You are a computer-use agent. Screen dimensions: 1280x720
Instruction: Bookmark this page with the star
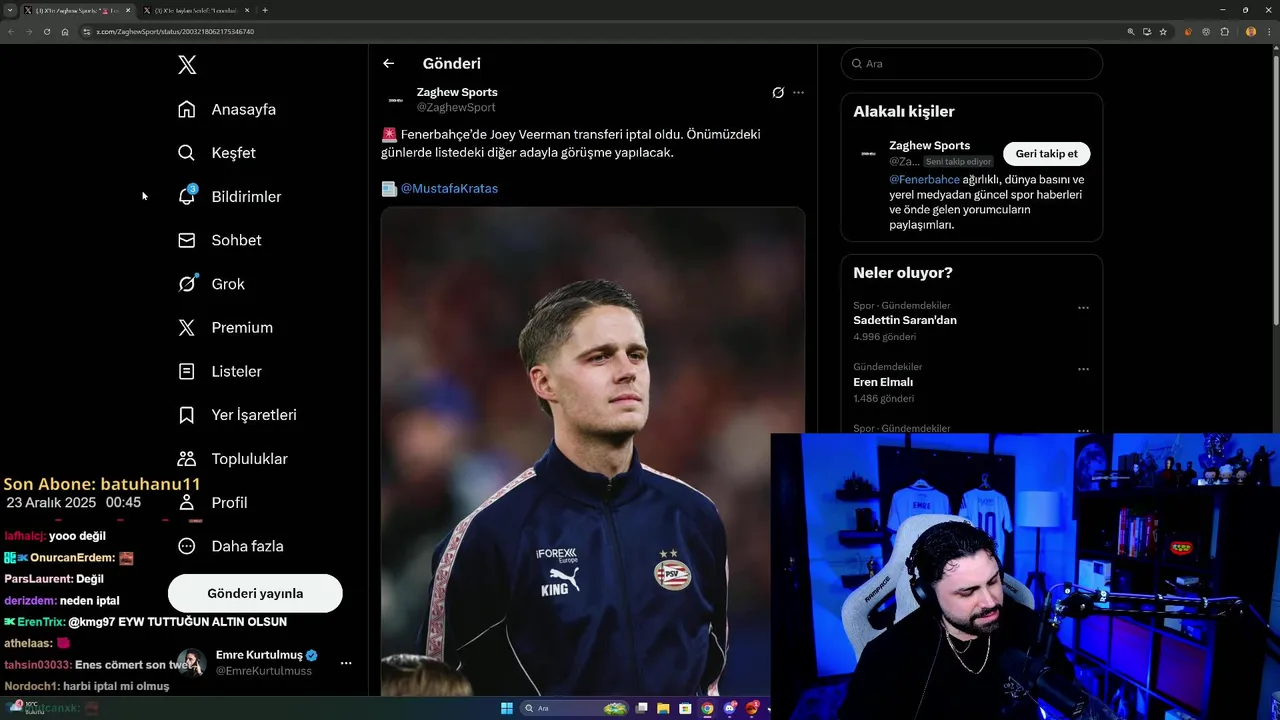click(x=1163, y=31)
